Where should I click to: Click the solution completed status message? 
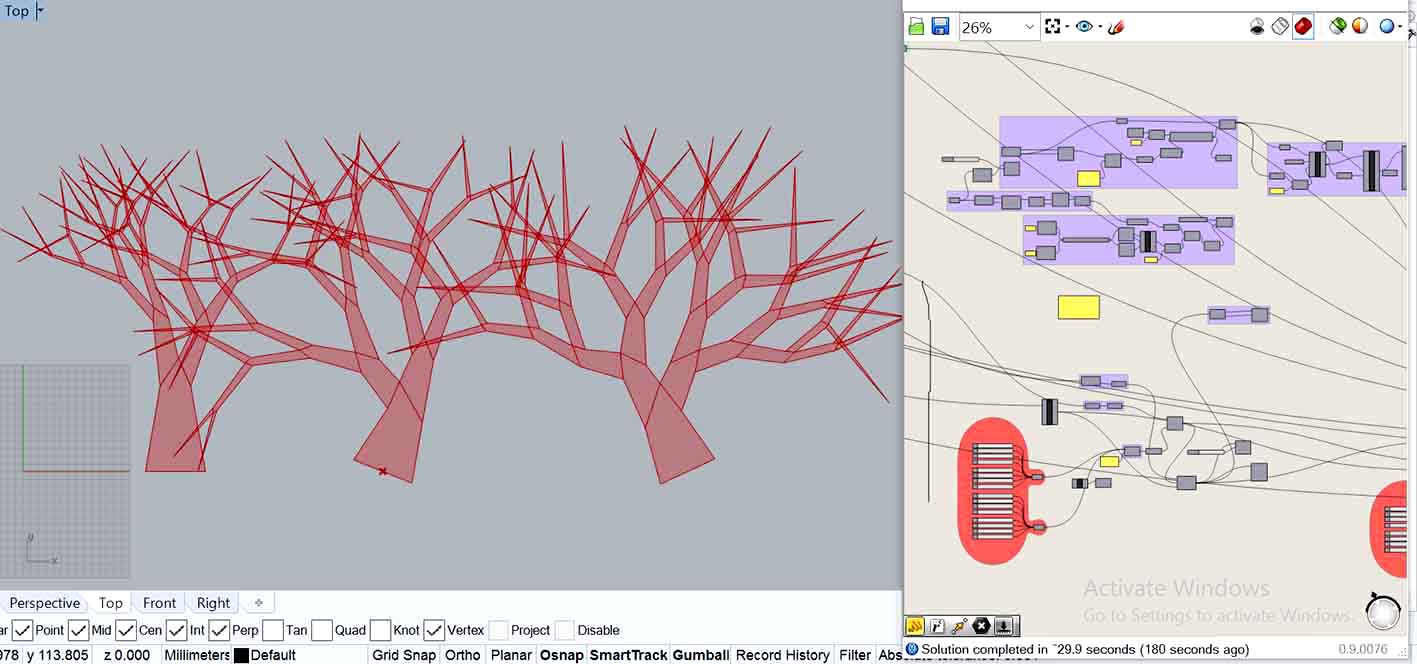[x=1085, y=649]
